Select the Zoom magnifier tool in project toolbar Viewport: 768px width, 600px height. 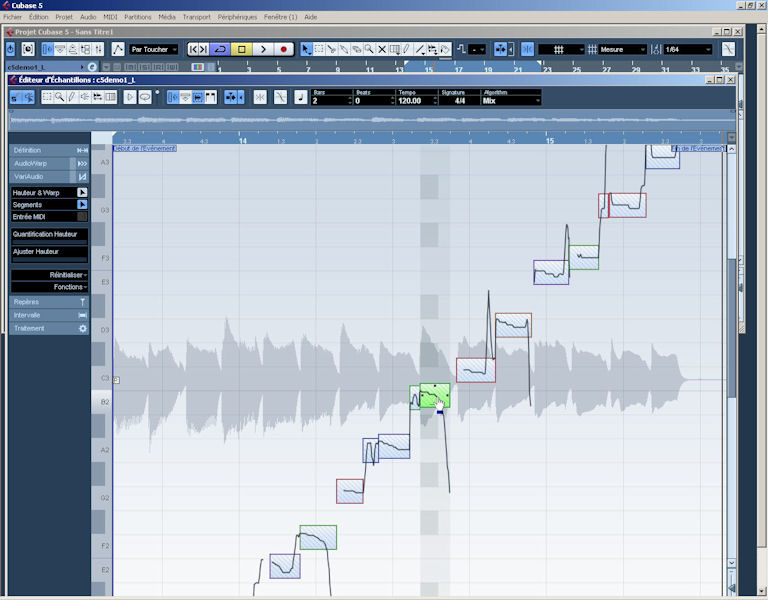click(369, 49)
